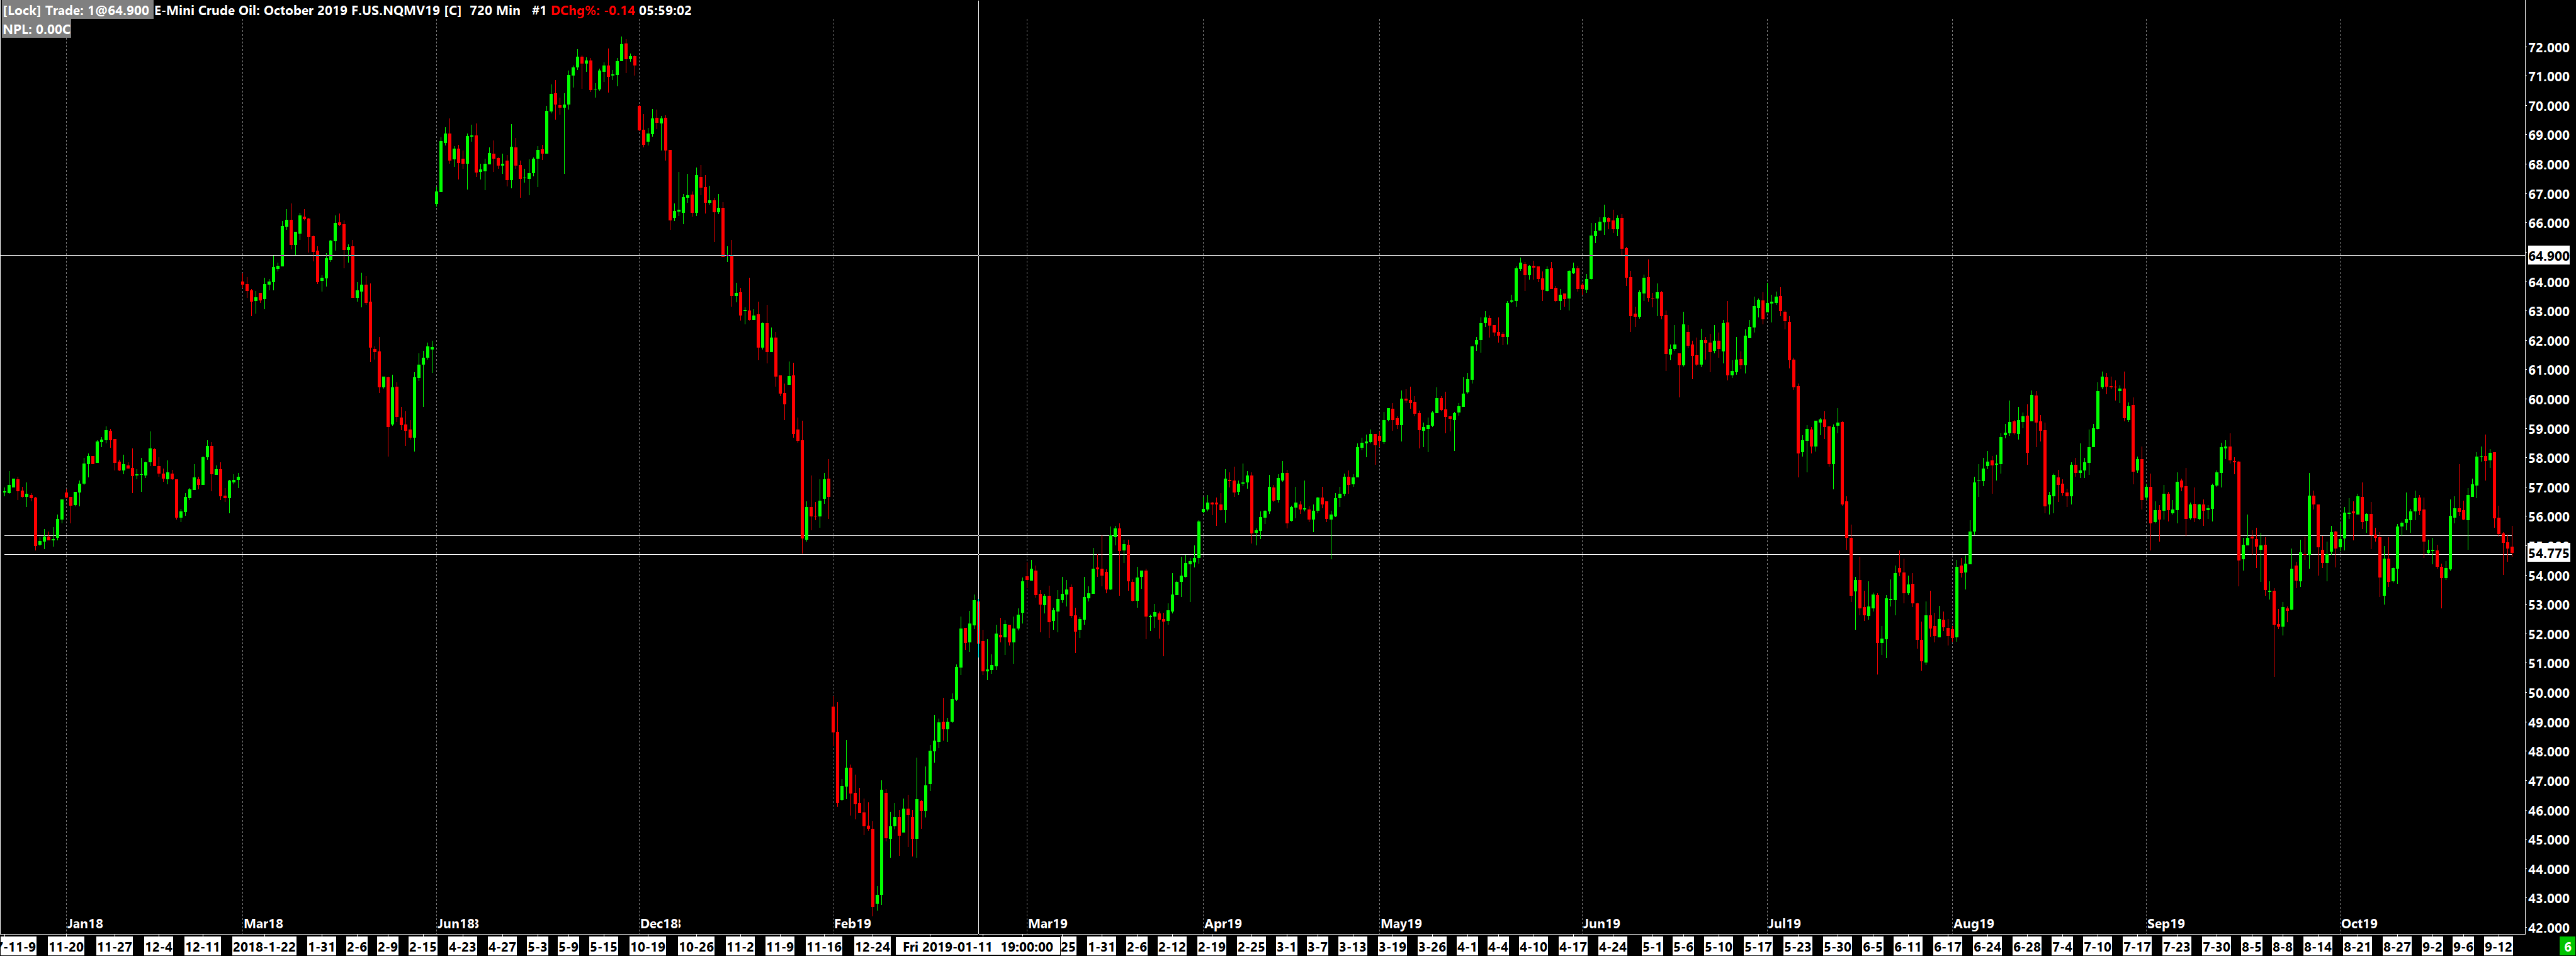
Task: Click the 42.000 level on the price scale
Action: click(x=2548, y=927)
